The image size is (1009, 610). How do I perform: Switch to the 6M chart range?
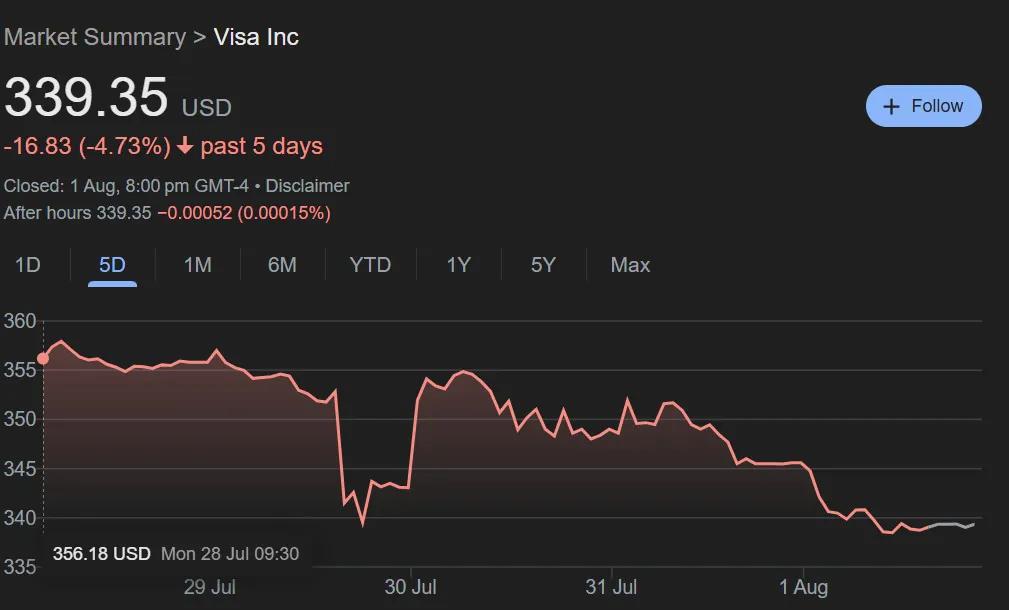pyautogui.click(x=283, y=265)
